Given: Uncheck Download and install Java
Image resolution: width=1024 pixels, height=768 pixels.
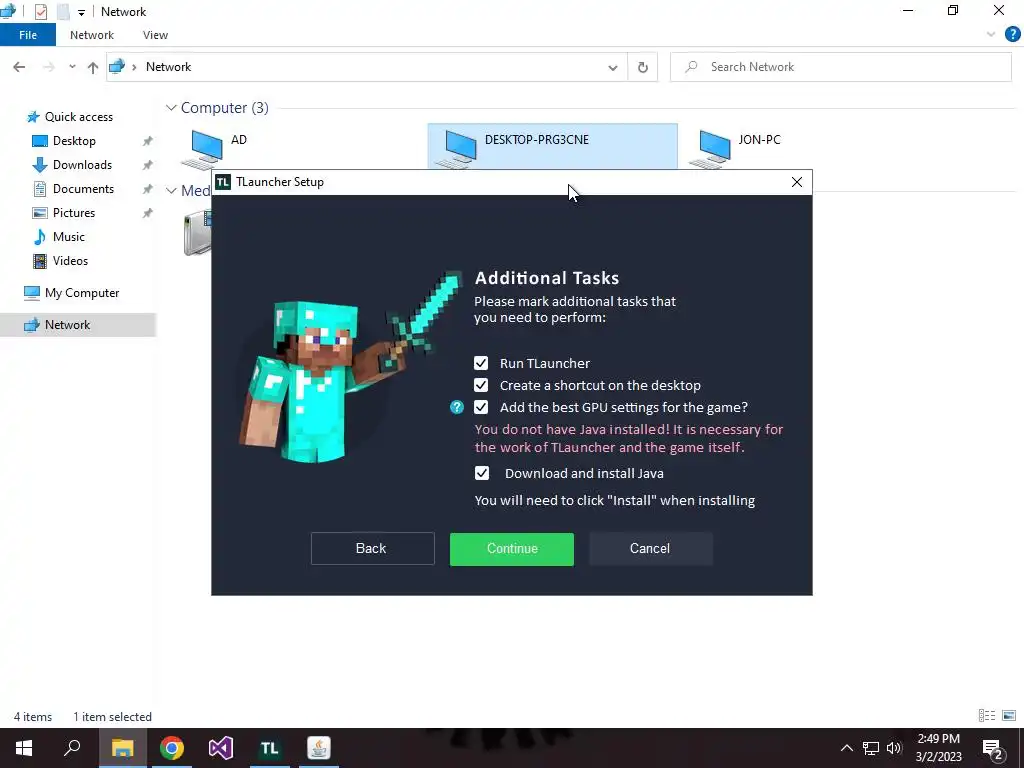Looking at the screenshot, I should point(482,473).
